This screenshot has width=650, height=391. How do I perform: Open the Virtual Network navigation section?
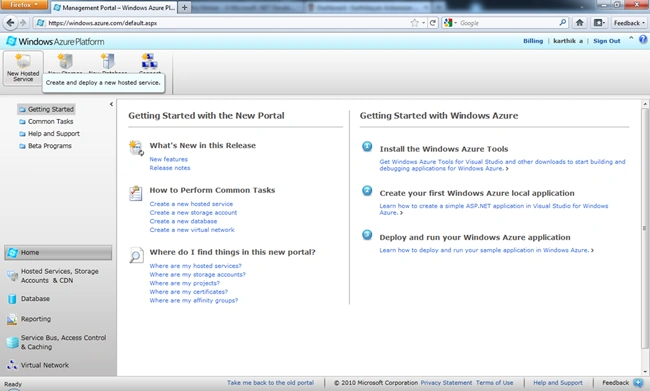tap(38, 365)
